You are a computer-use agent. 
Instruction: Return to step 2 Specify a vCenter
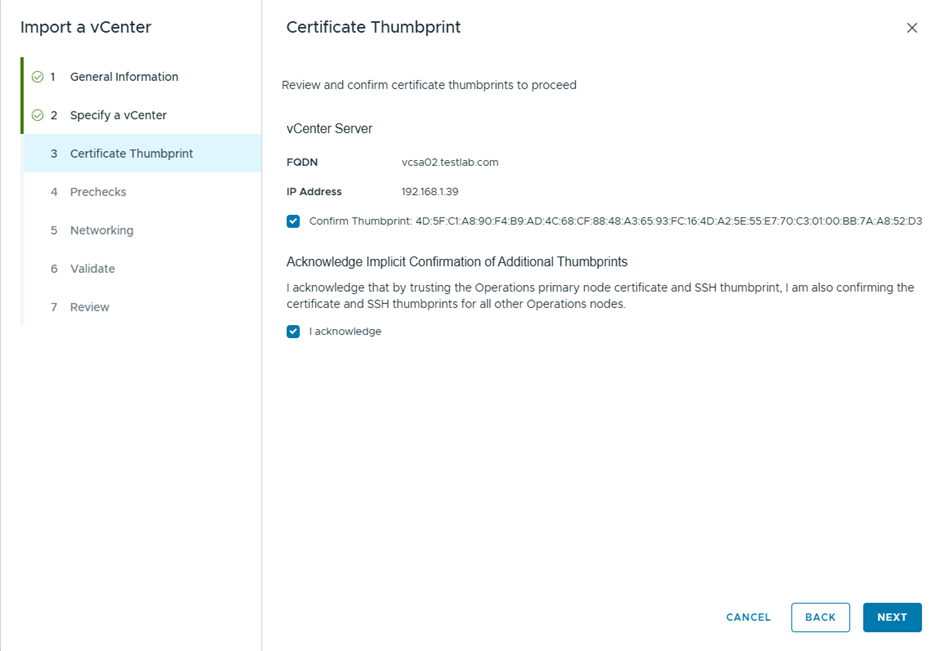point(118,115)
